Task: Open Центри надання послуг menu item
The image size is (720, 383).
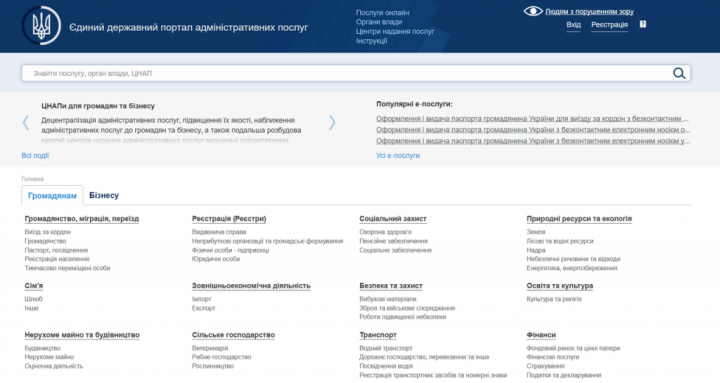Action: point(394,32)
